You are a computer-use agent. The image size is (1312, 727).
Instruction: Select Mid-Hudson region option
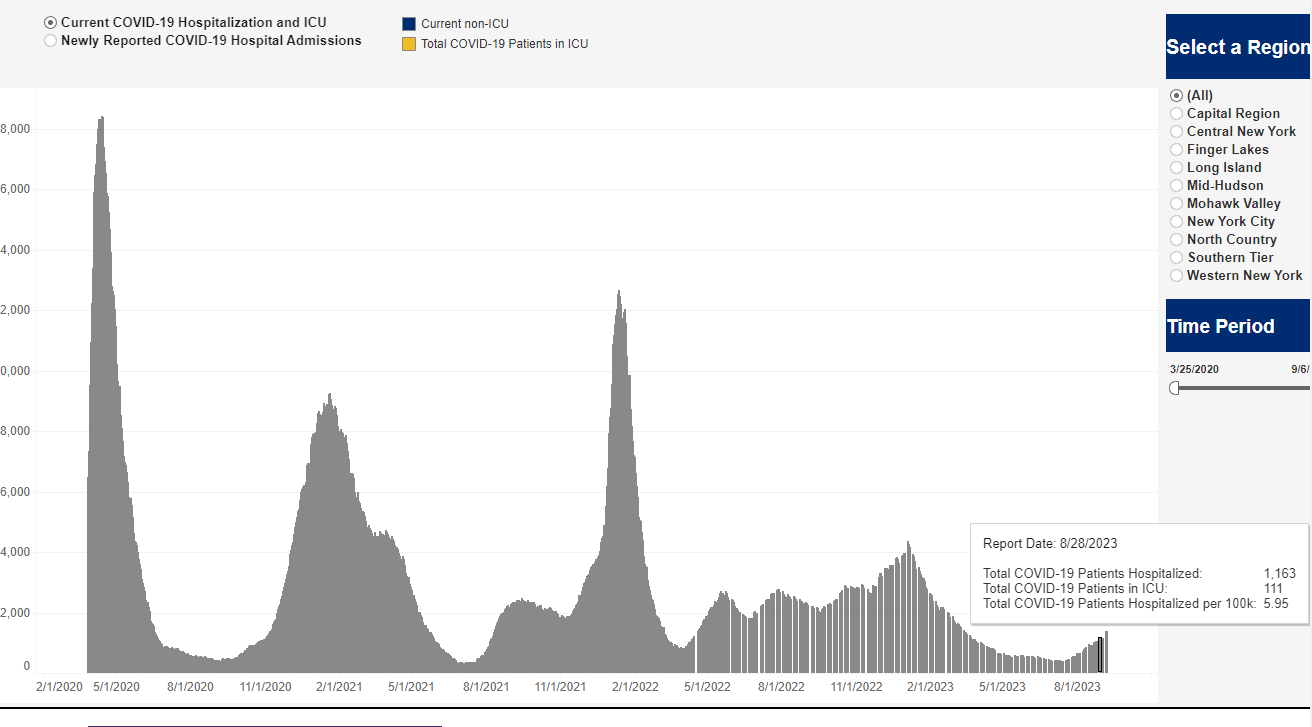tap(1176, 186)
